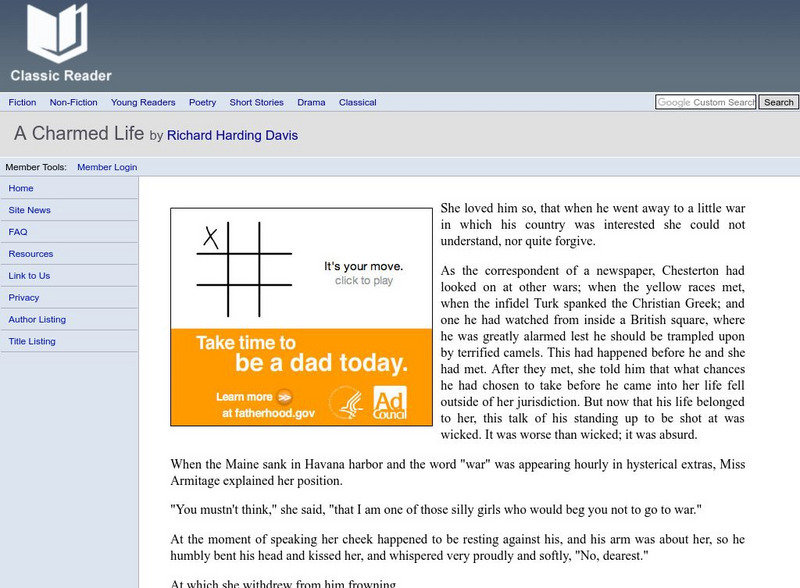
Task: Open Site News in sidebar
Action: (x=29, y=210)
